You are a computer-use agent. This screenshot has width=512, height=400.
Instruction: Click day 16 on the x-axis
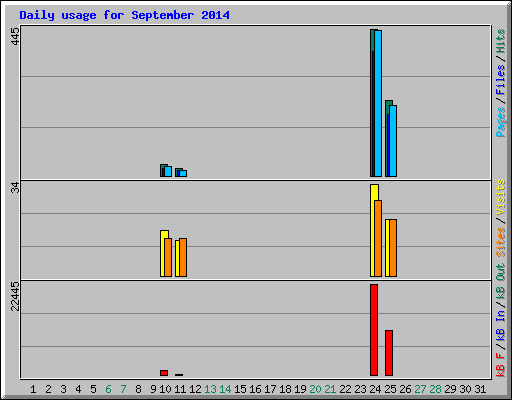(255, 389)
